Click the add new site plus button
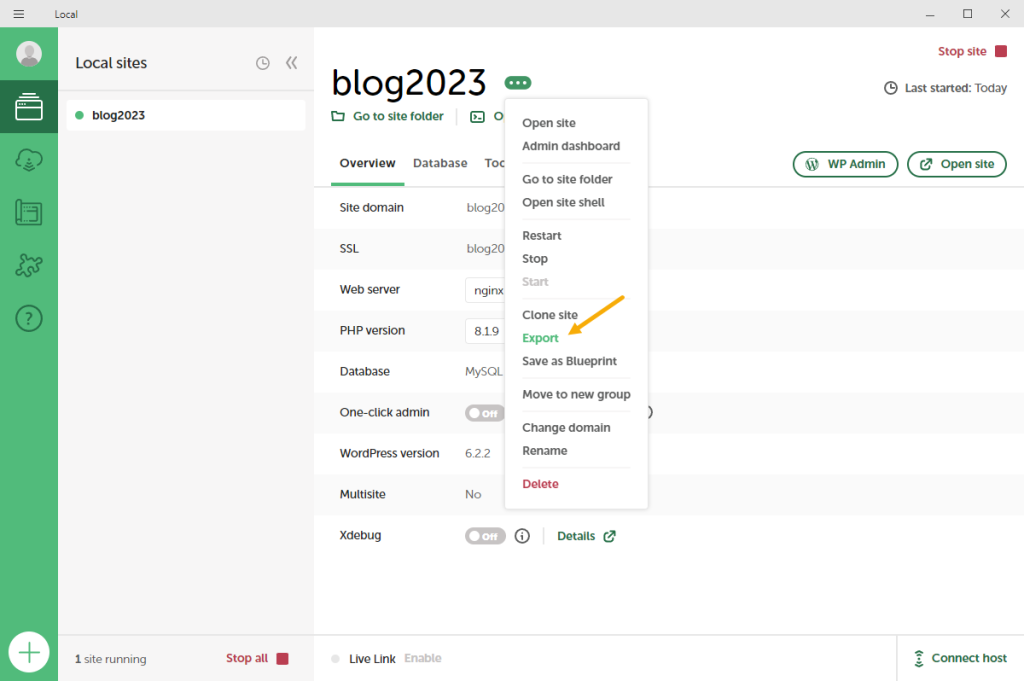The height and width of the screenshot is (681, 1024). (x=29, y=653)
